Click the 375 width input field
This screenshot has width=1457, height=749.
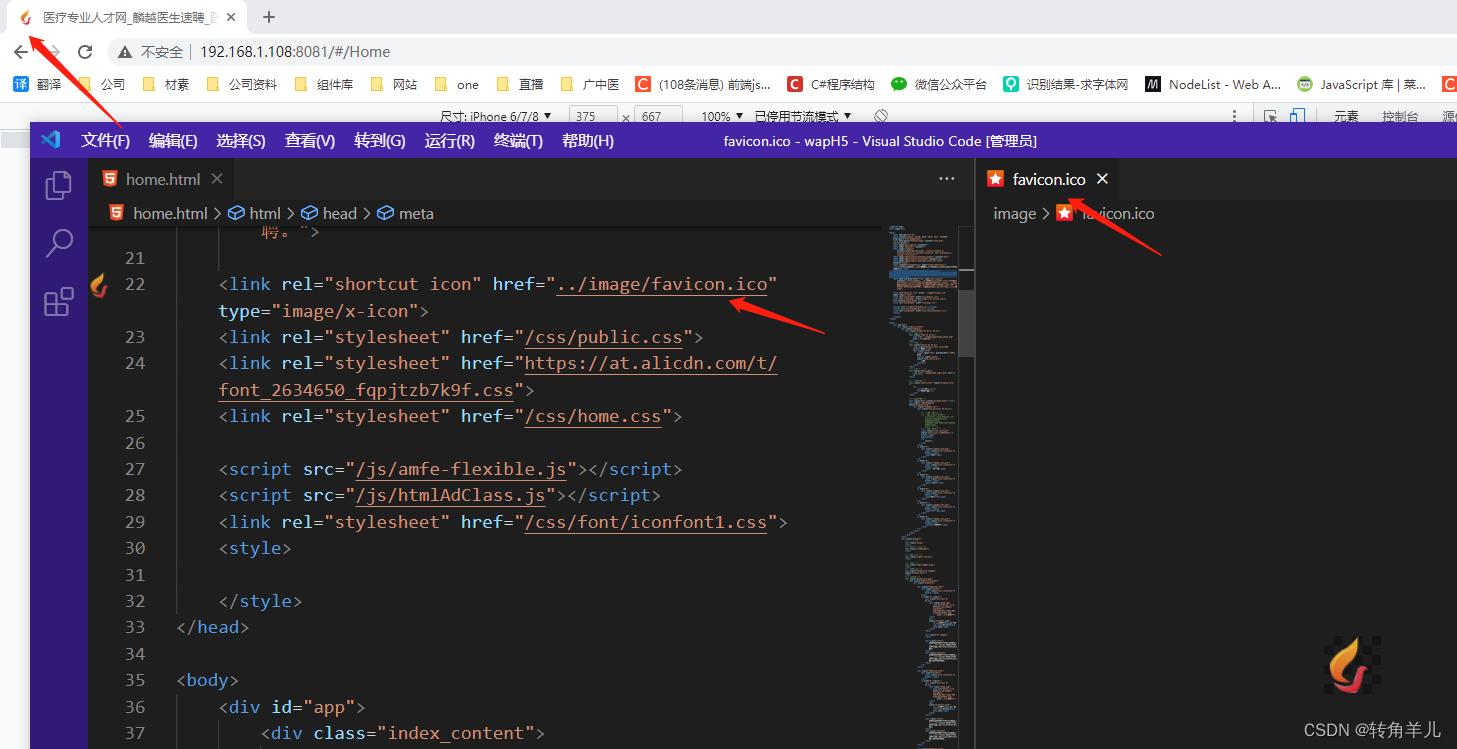pyautogui.click(x=593, y=117)
